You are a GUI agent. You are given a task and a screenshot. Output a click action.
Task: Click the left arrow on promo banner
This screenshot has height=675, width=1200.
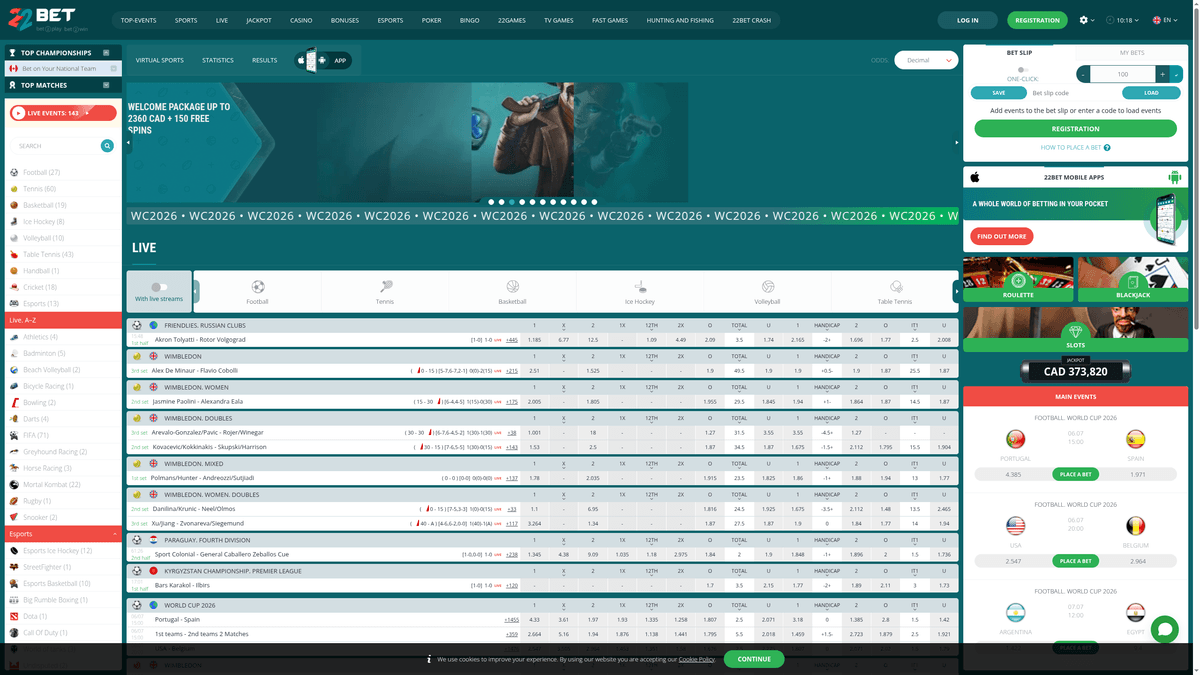click(x=128, y=143)
